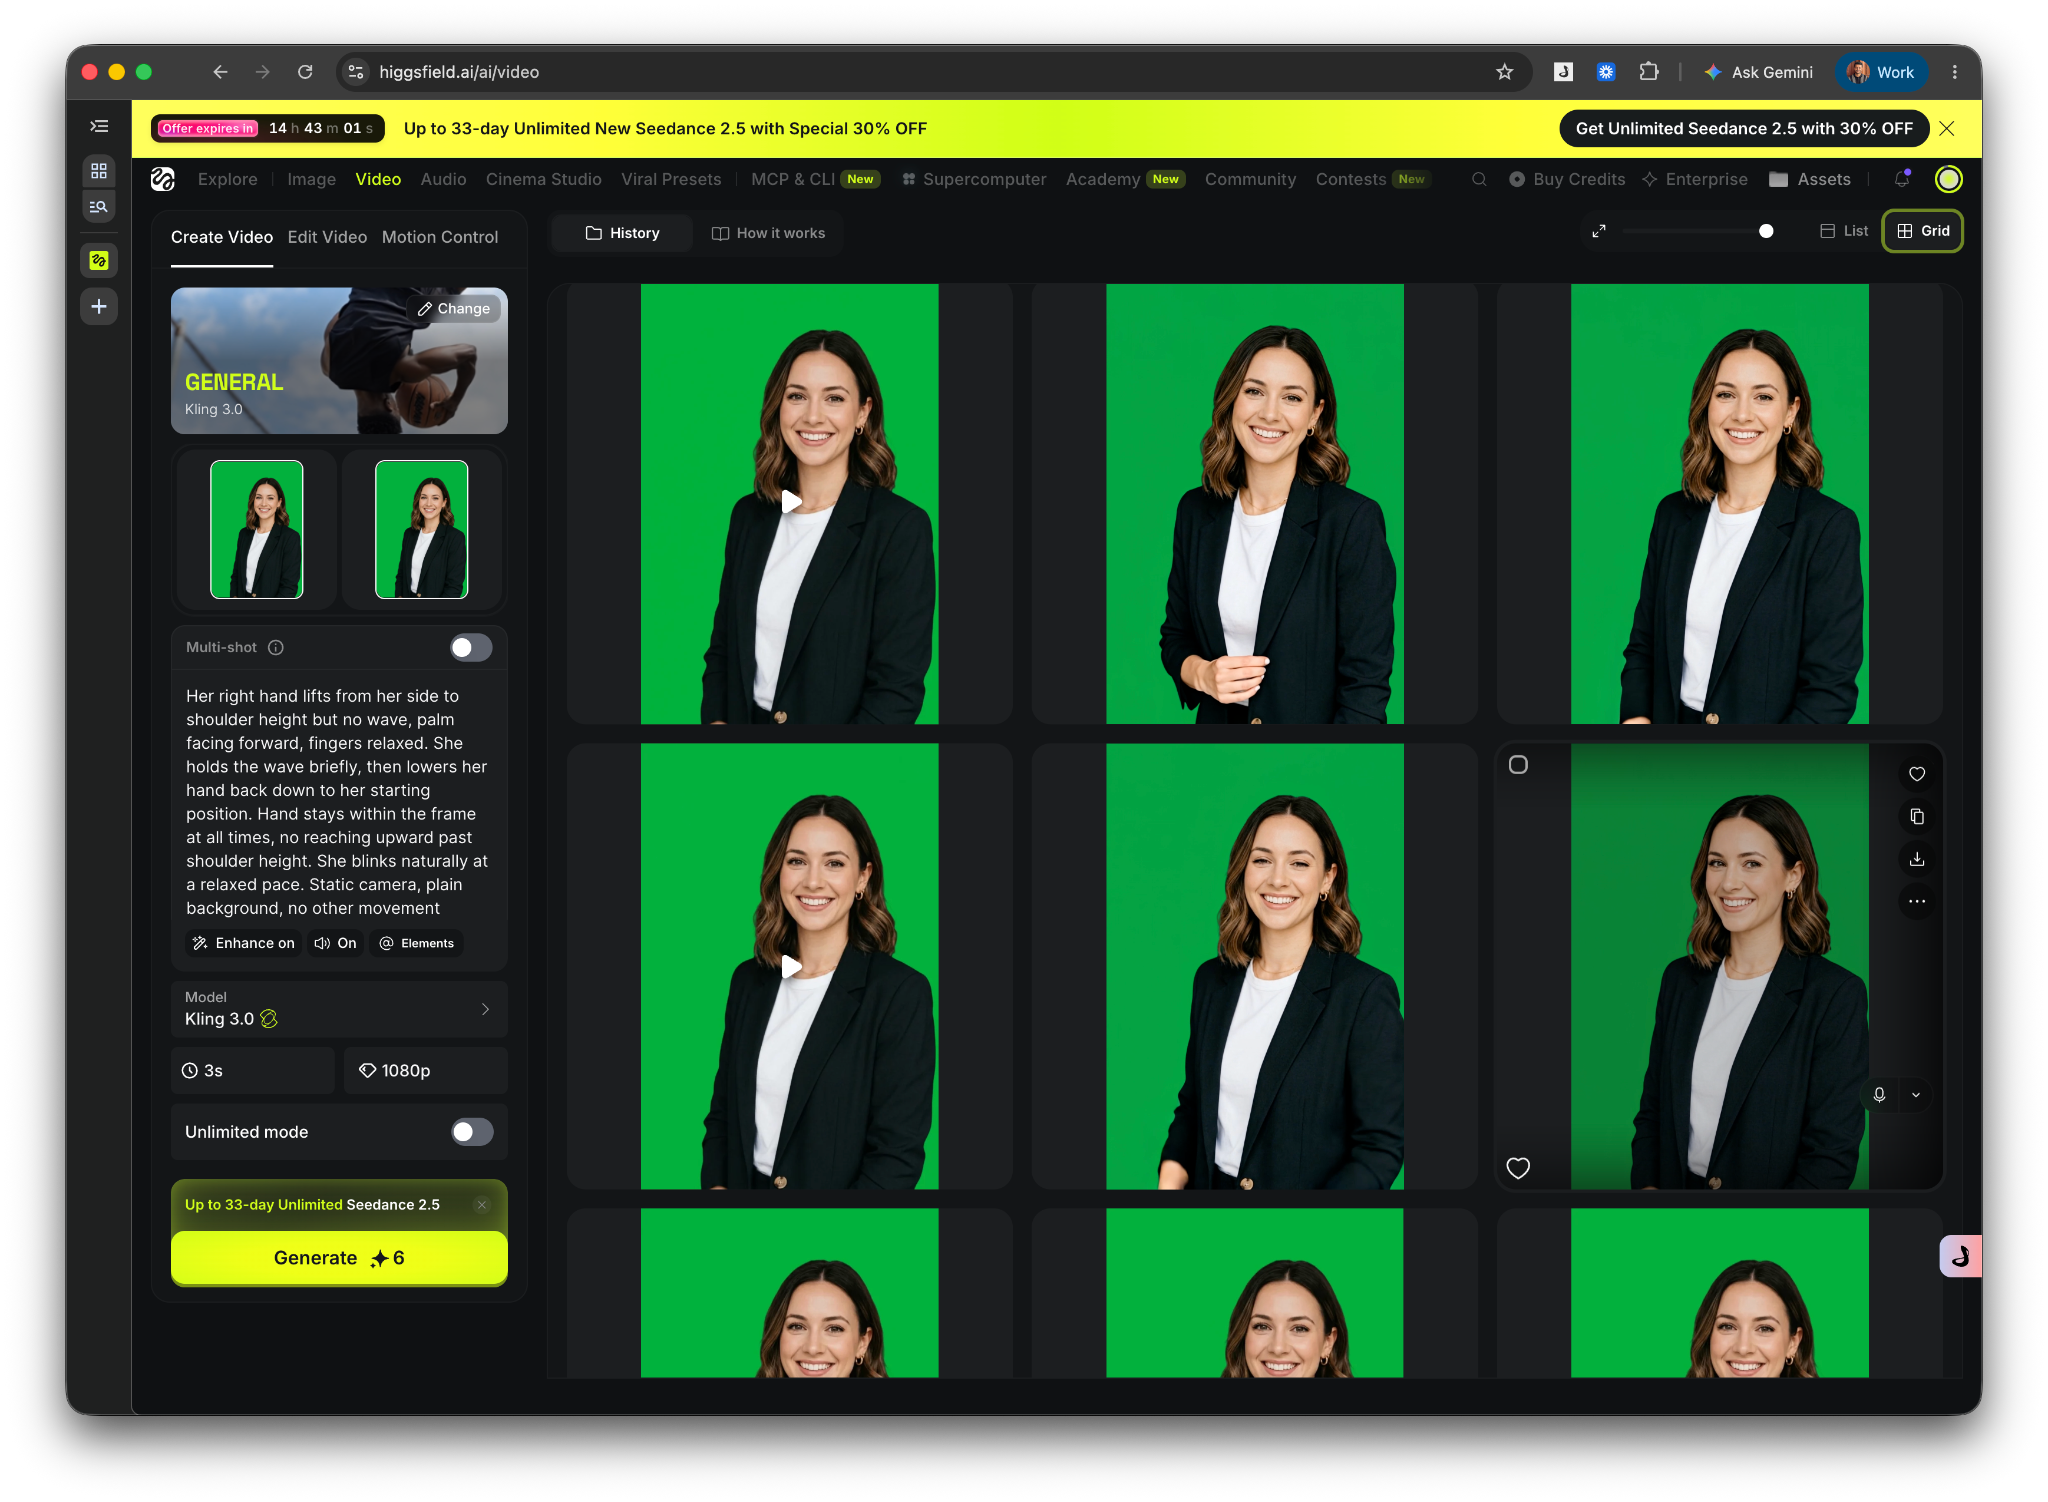The width and height of the screenshot is (2048, 1502).
Task: Toggle the Multi-shot switch
Action: coord(471,648)
